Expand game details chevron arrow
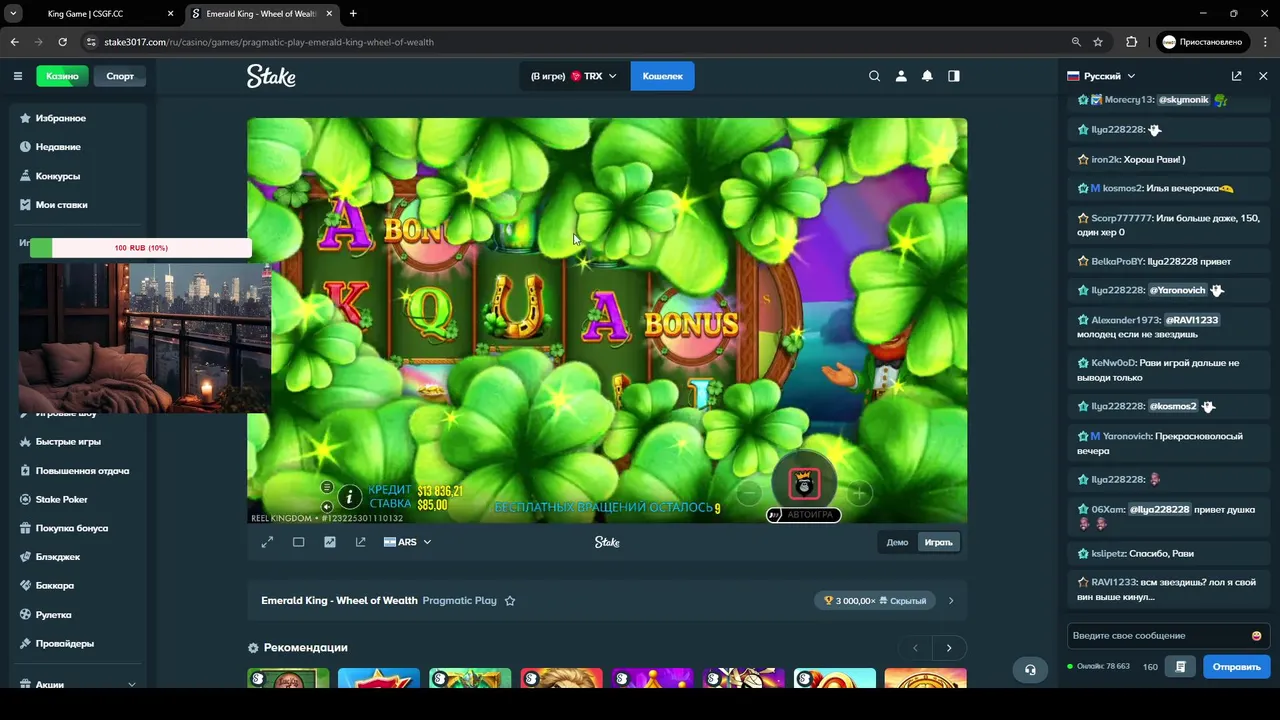The width and height of the screenshot is (1280, 720). [951, 601]
